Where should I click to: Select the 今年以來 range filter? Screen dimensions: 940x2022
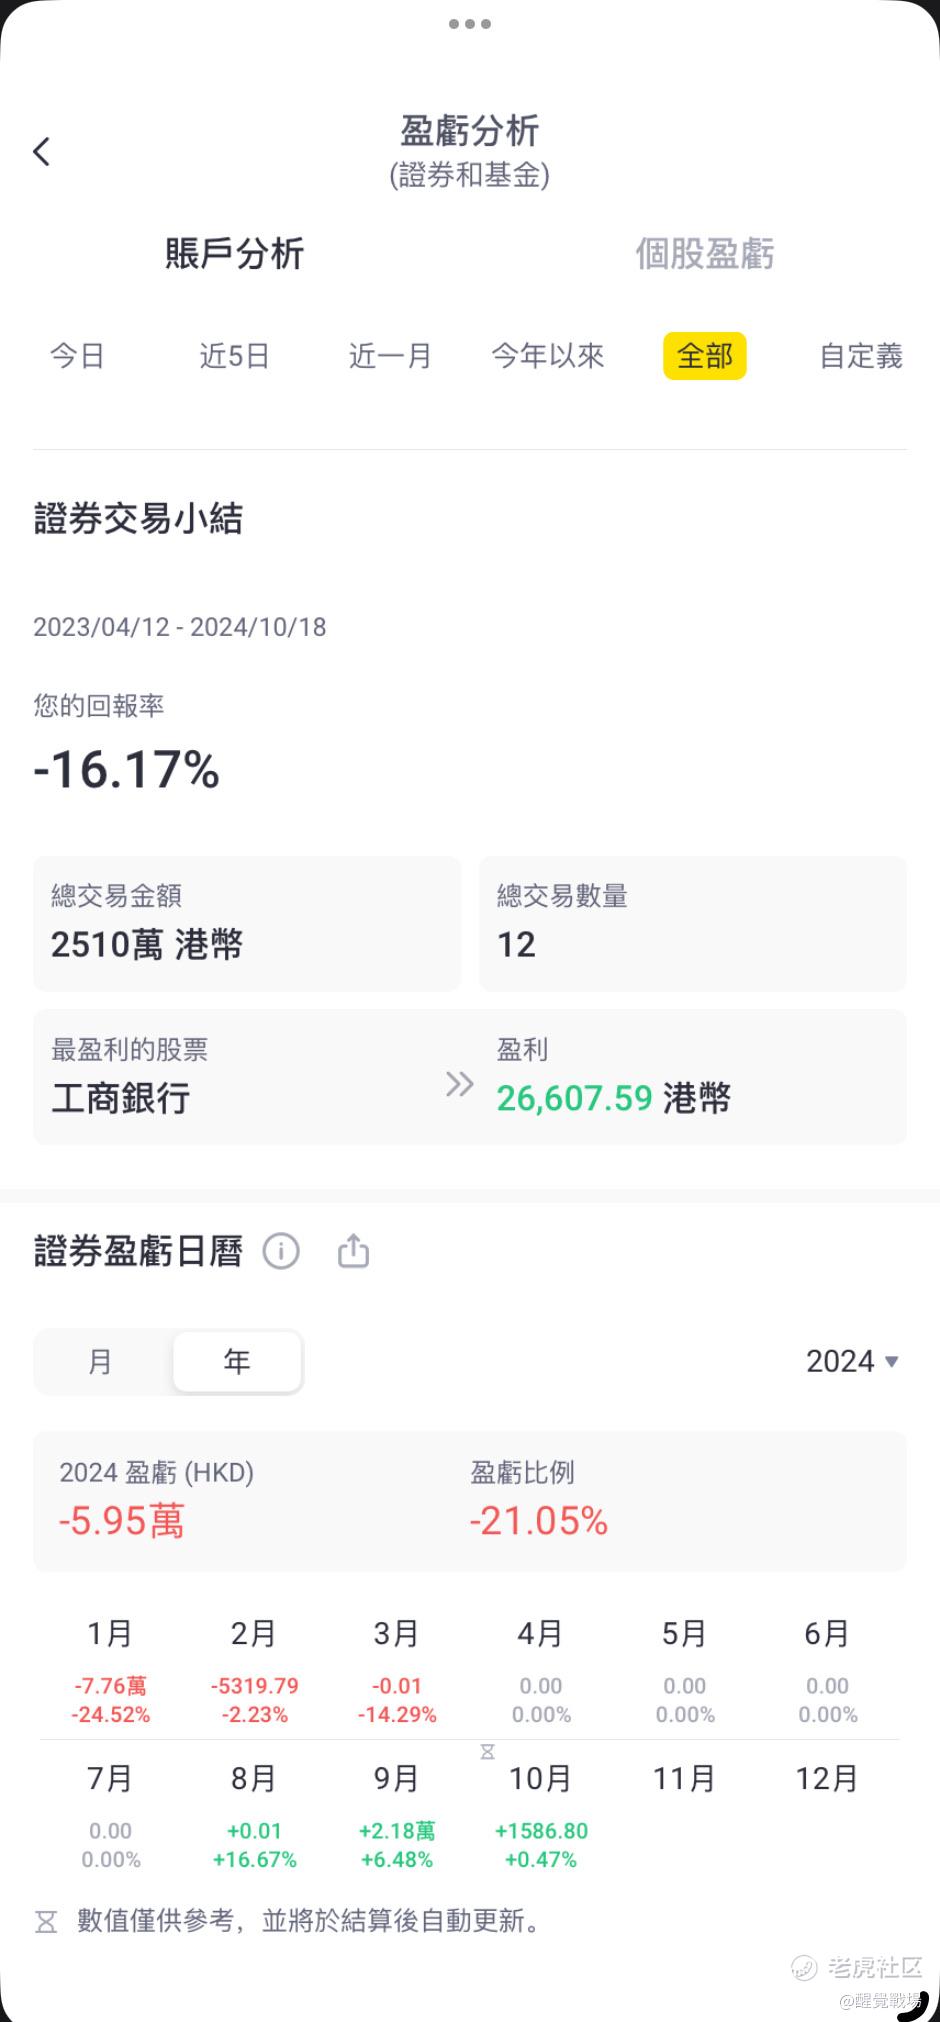click(x=548, y=356)
